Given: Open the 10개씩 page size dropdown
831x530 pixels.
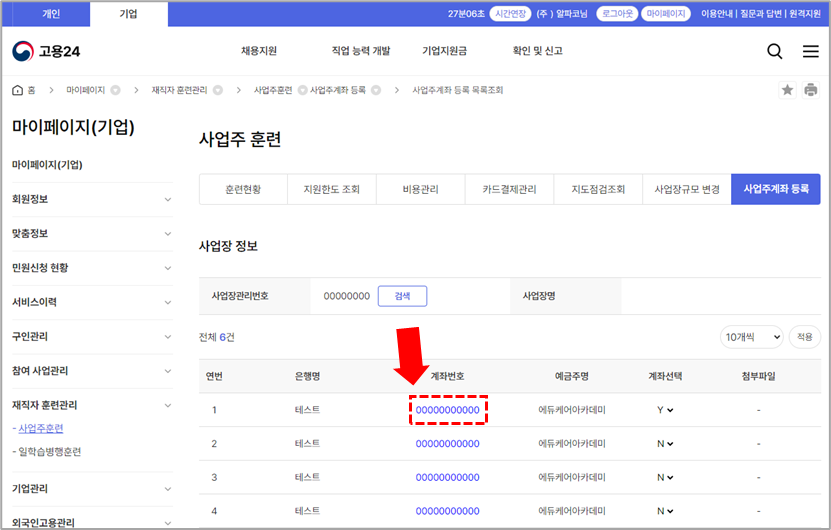Looking at the screenshot, I should point(751,337).
